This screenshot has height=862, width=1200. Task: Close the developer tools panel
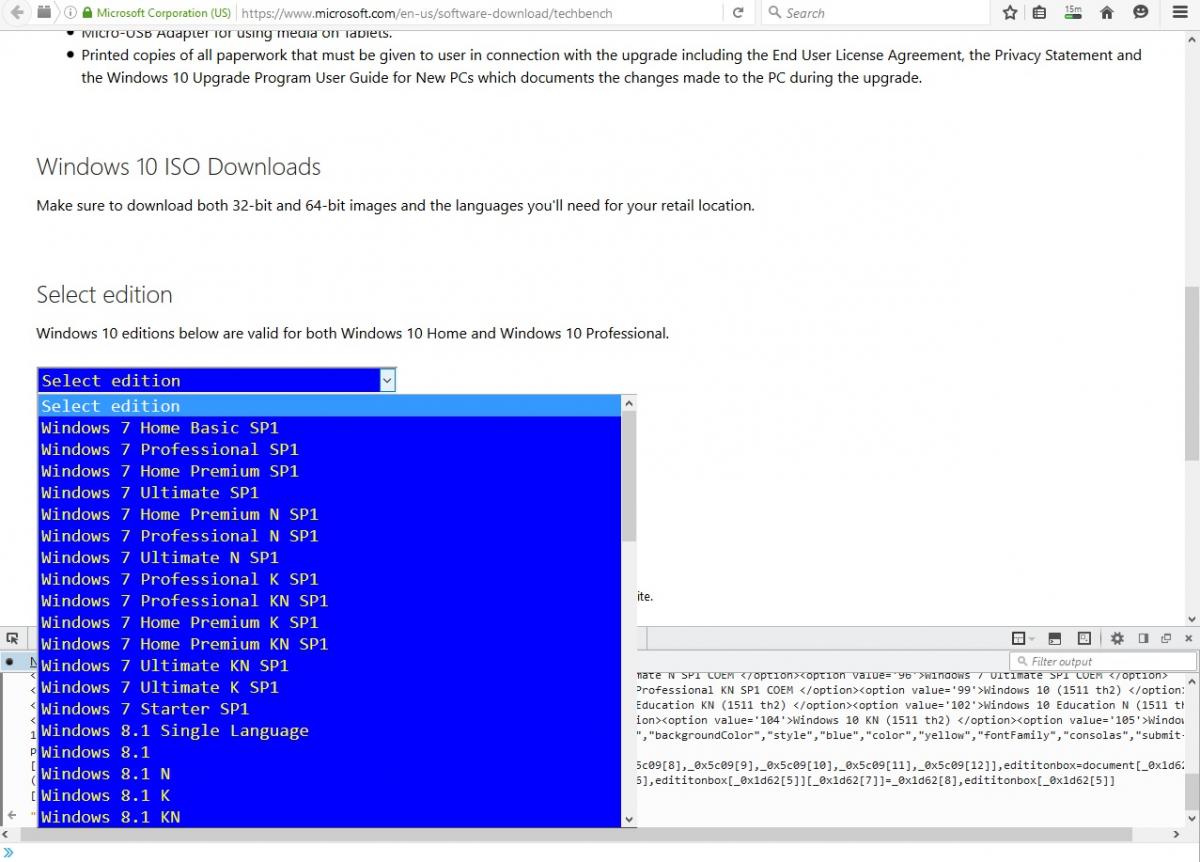click(x=1188, y=638)
